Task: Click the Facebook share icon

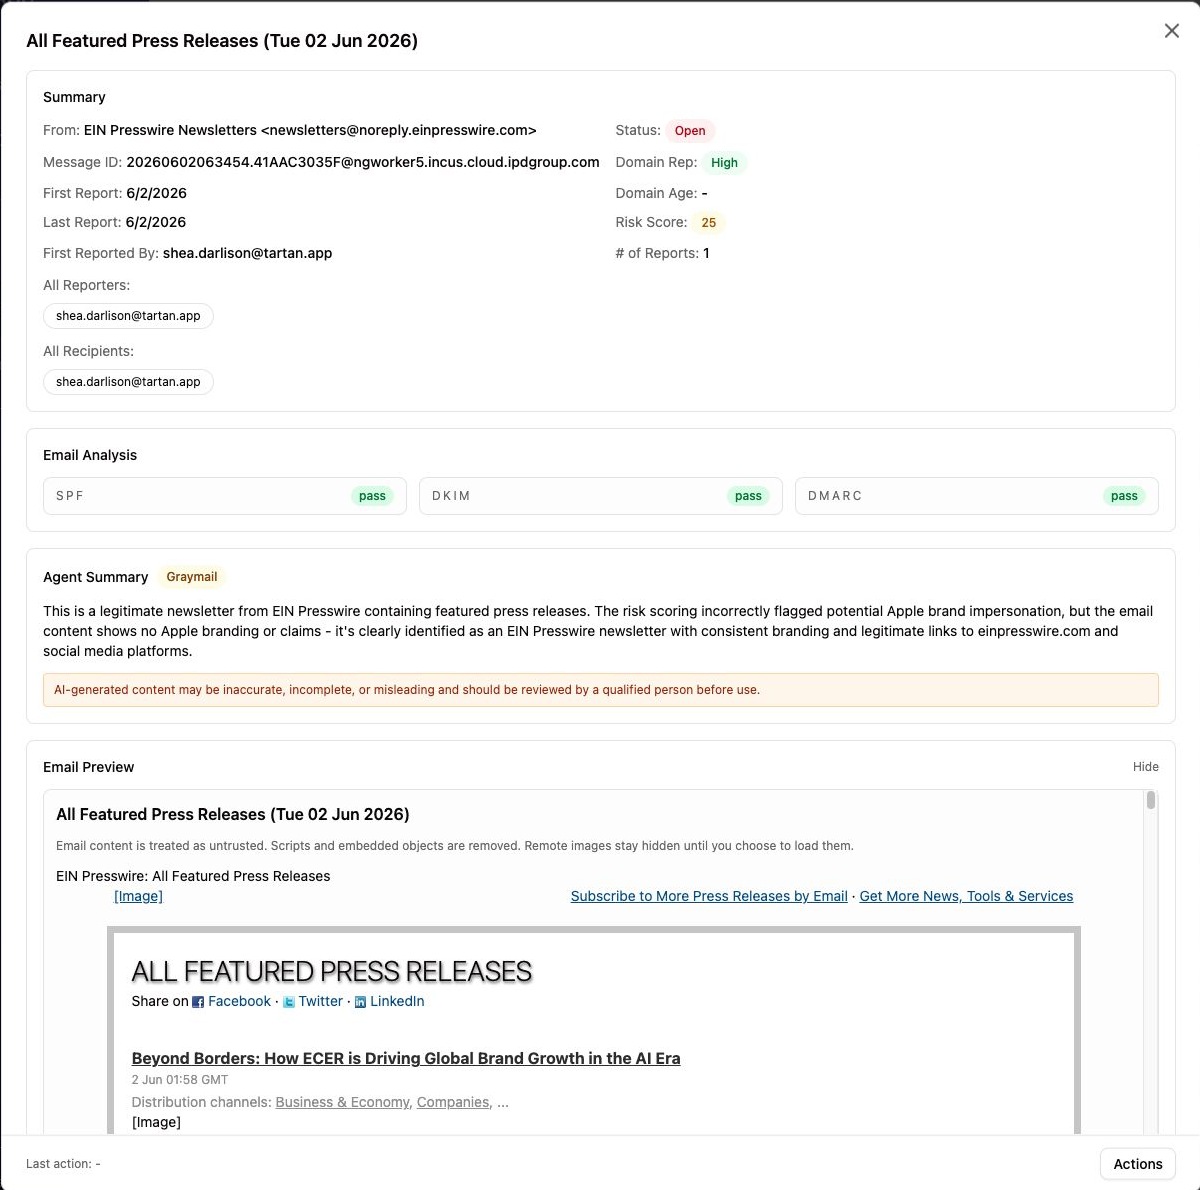Action: [198, 1002]
